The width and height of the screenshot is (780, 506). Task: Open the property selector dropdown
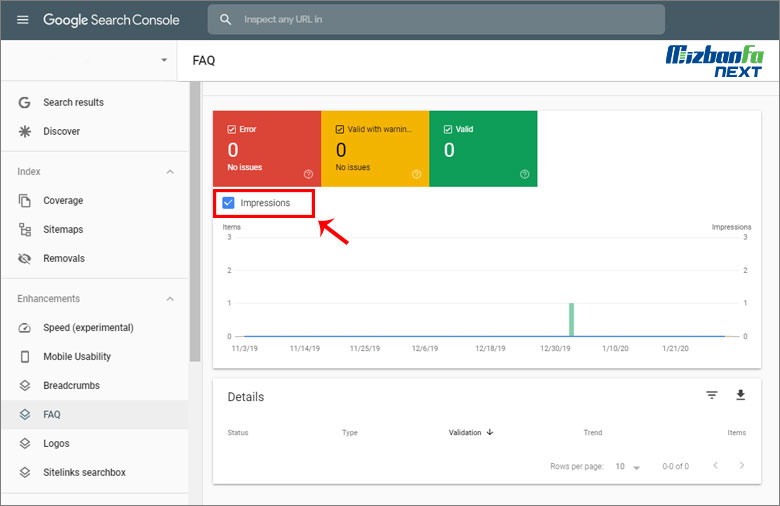coord(164,60)
